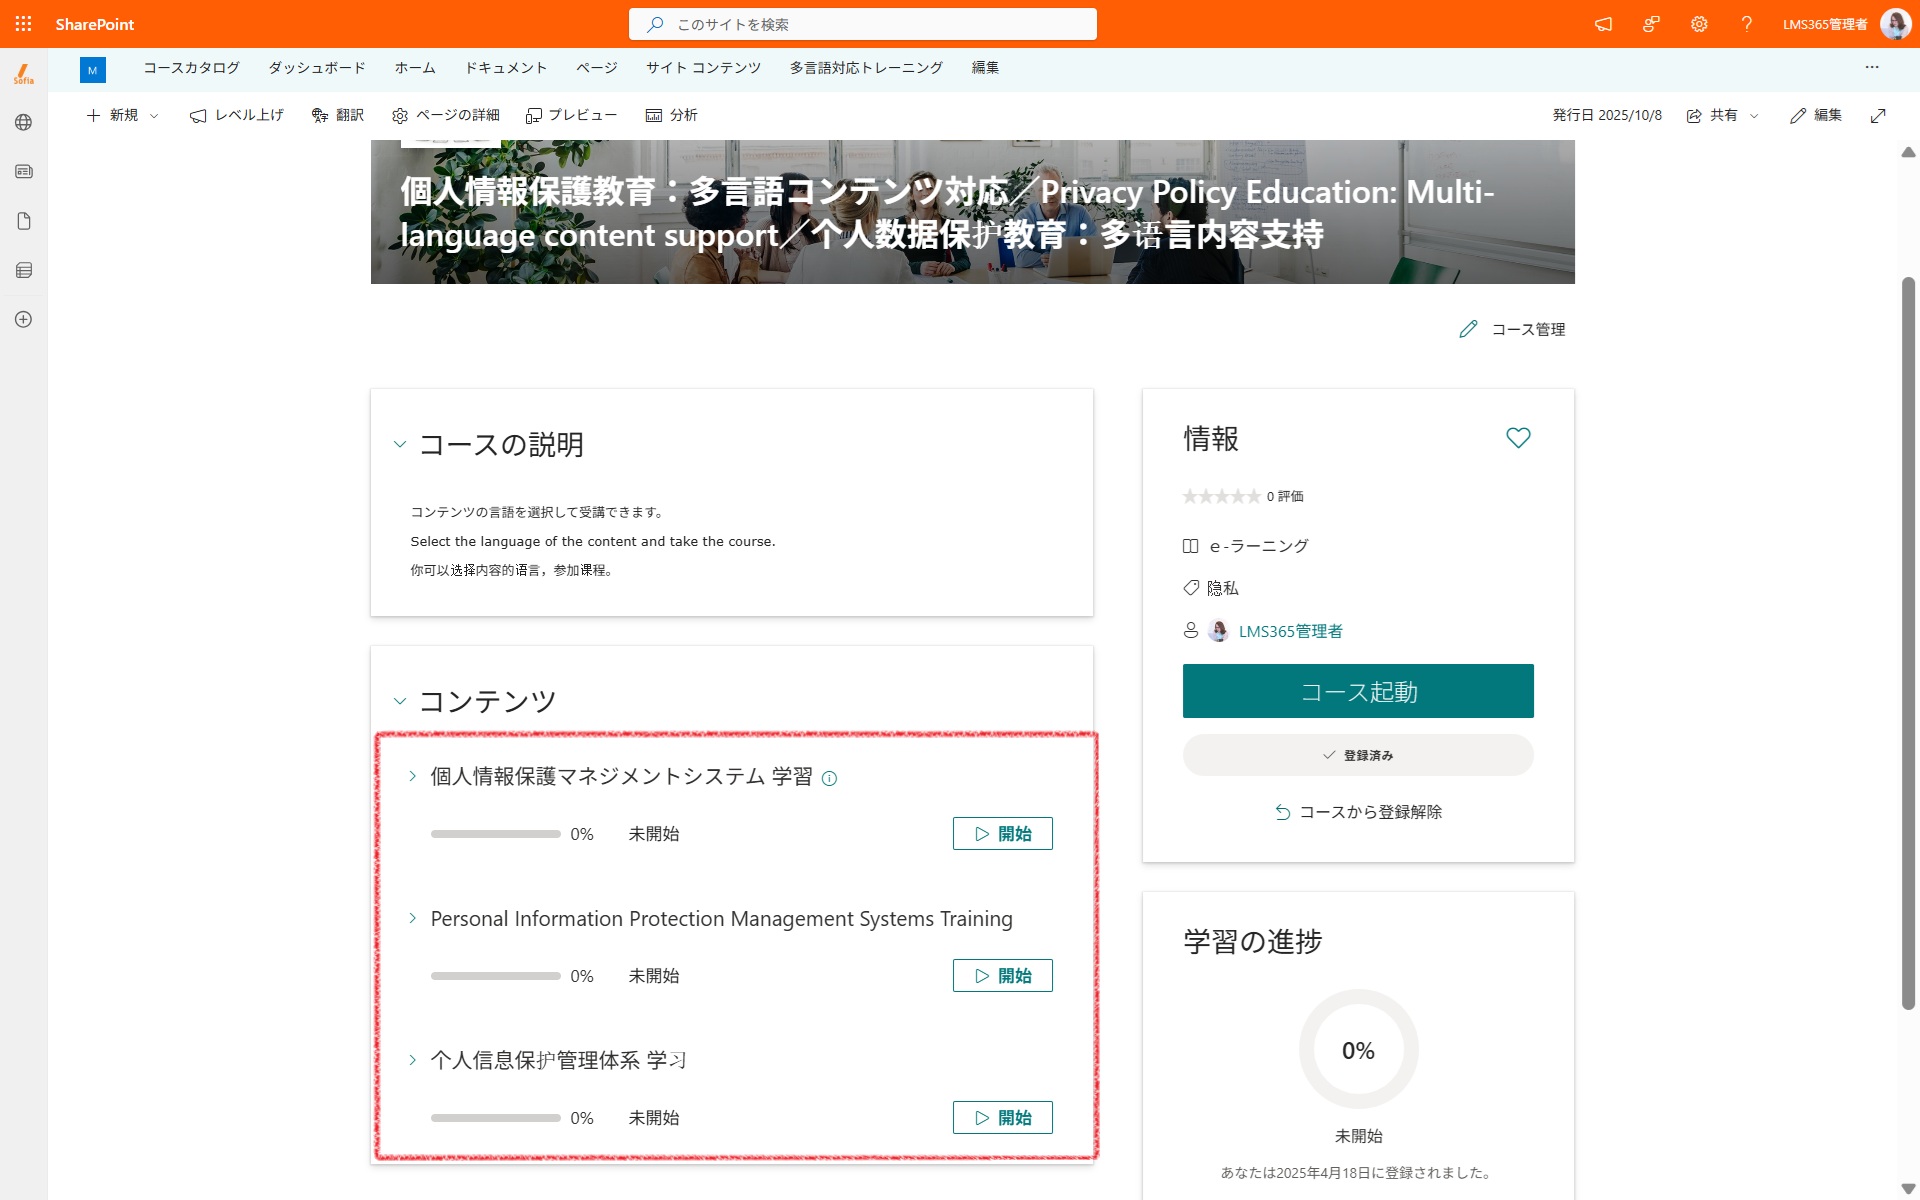The height and width of the screenshot is (1200, 1920).
Task: Click the コース起動 launch course button
Action: tap(1358, 691)
